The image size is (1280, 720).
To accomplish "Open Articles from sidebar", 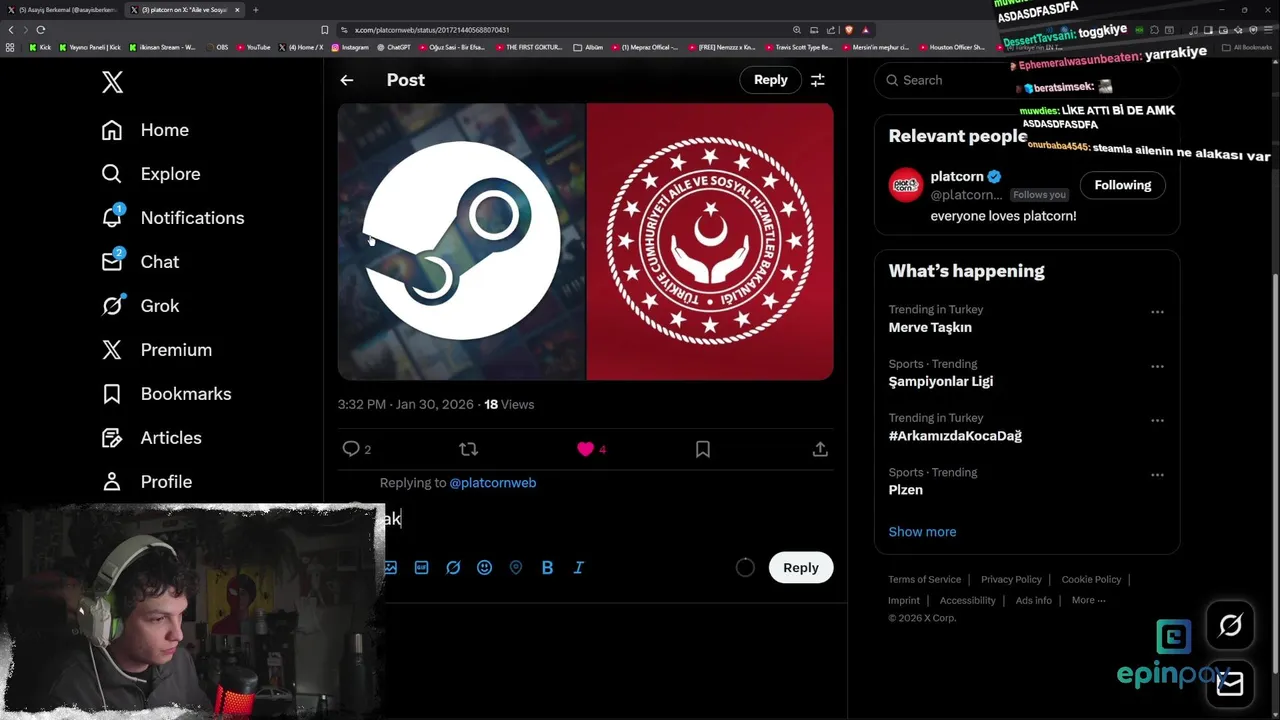I will pyautogui.click(x=151, y=438).
